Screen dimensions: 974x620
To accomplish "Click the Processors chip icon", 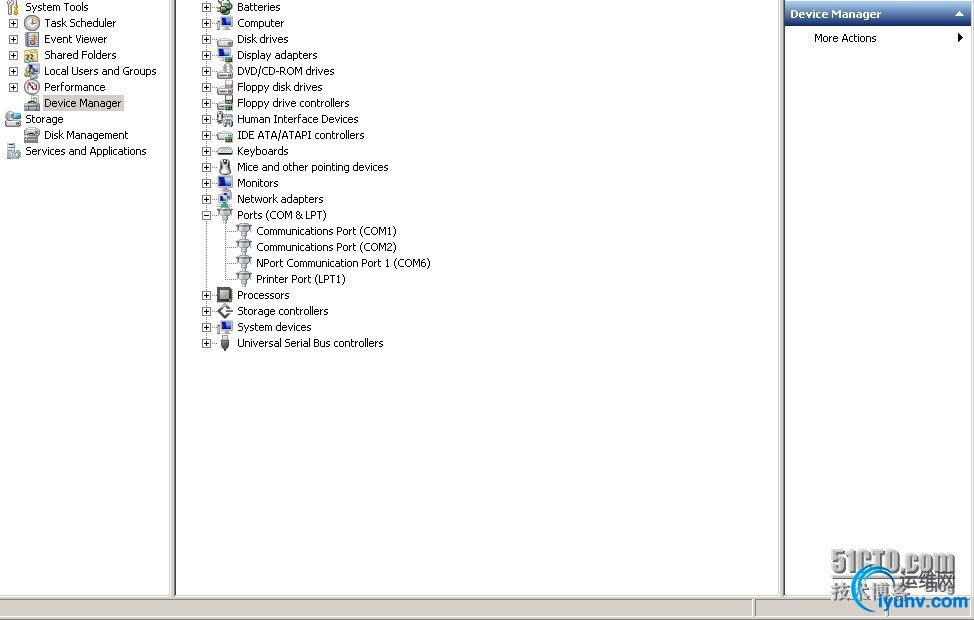I will (225, 296).
